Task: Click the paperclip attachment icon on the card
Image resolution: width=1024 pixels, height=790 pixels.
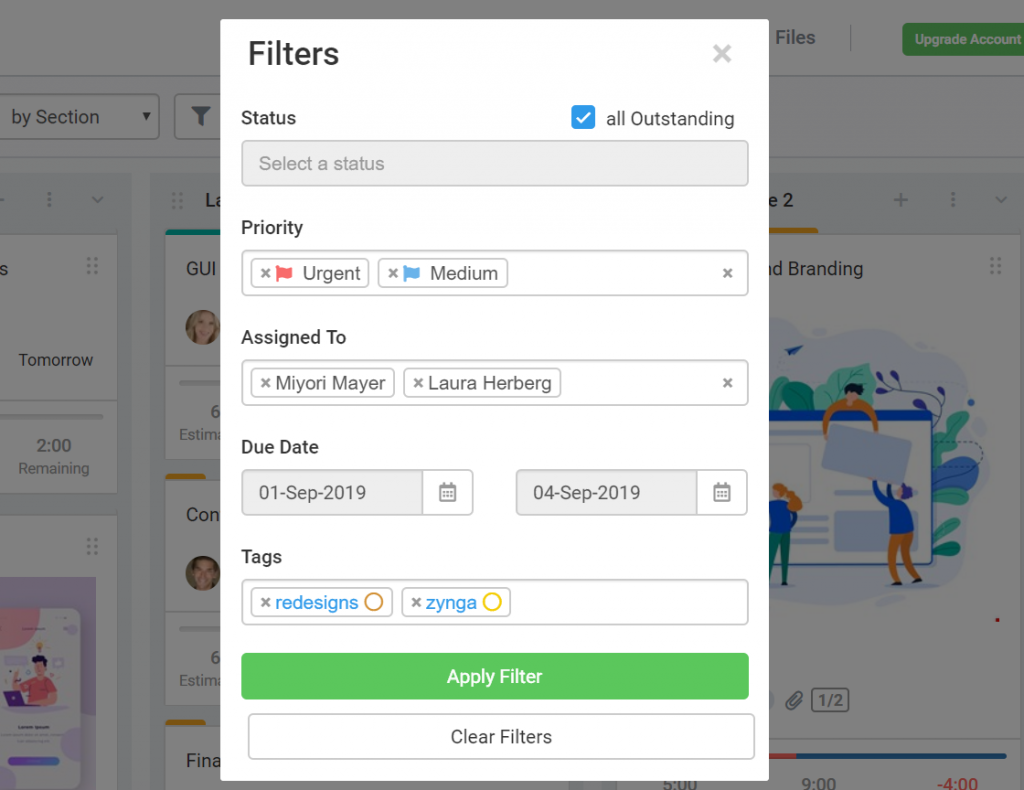Action: [x=795, y=700]
